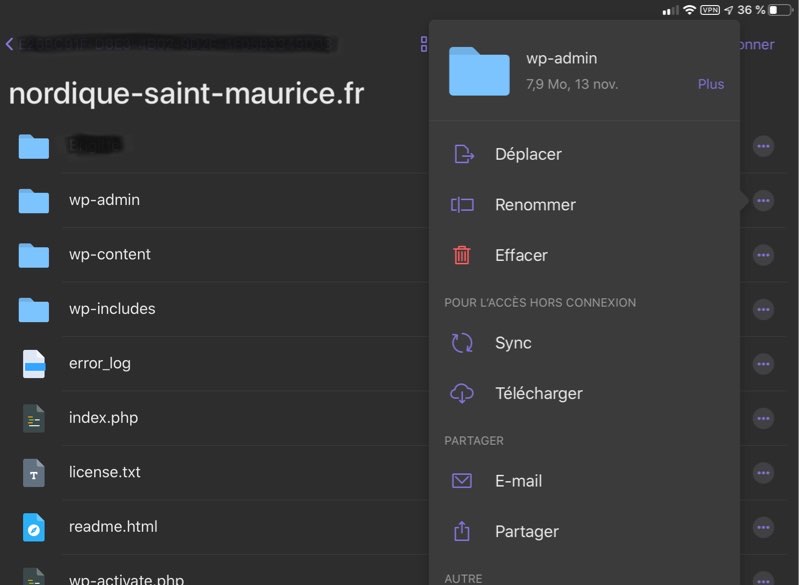Screen dimensions: 799x585
Task: Open the readme.html file
Action: (x=113, y=527)
